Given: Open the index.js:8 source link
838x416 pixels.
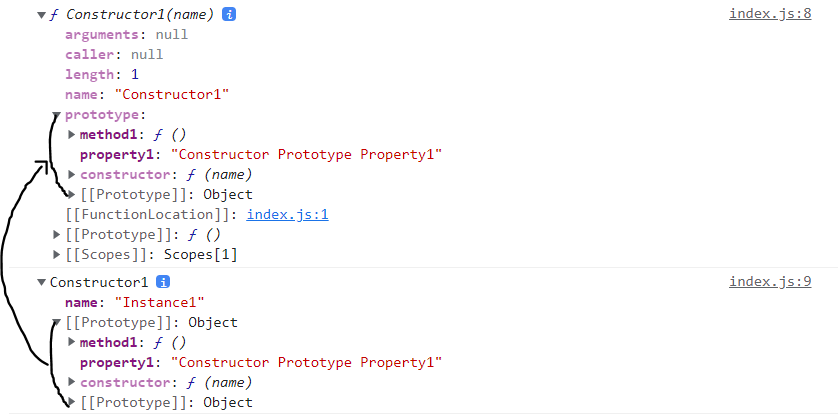Looking at the screenshot, I should click(x=770, y=14).
